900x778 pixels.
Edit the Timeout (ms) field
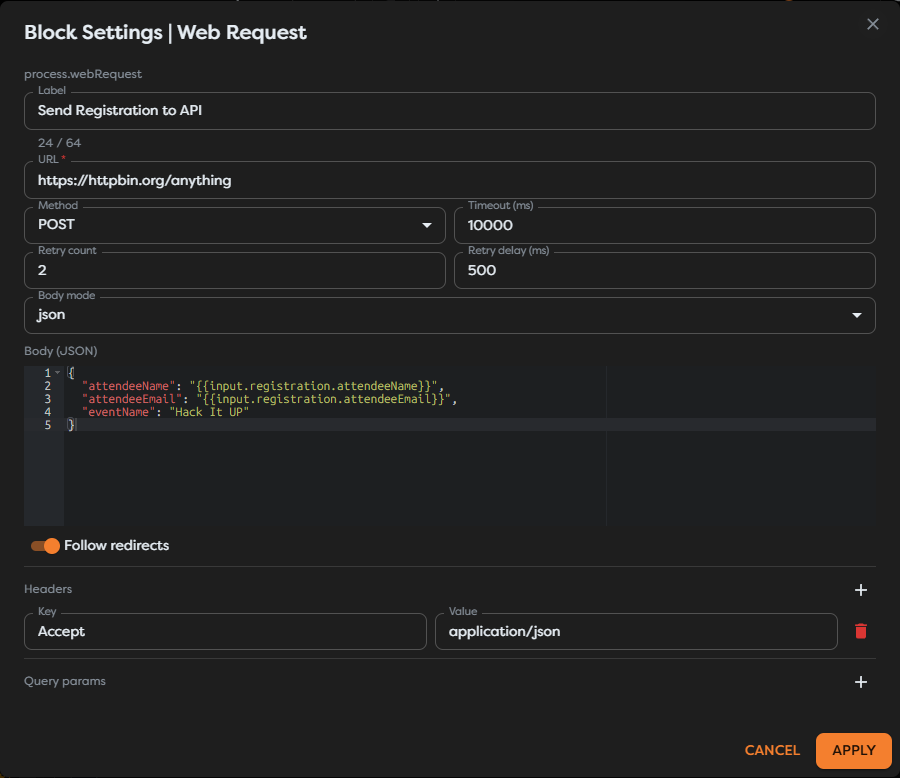(665, 225)
